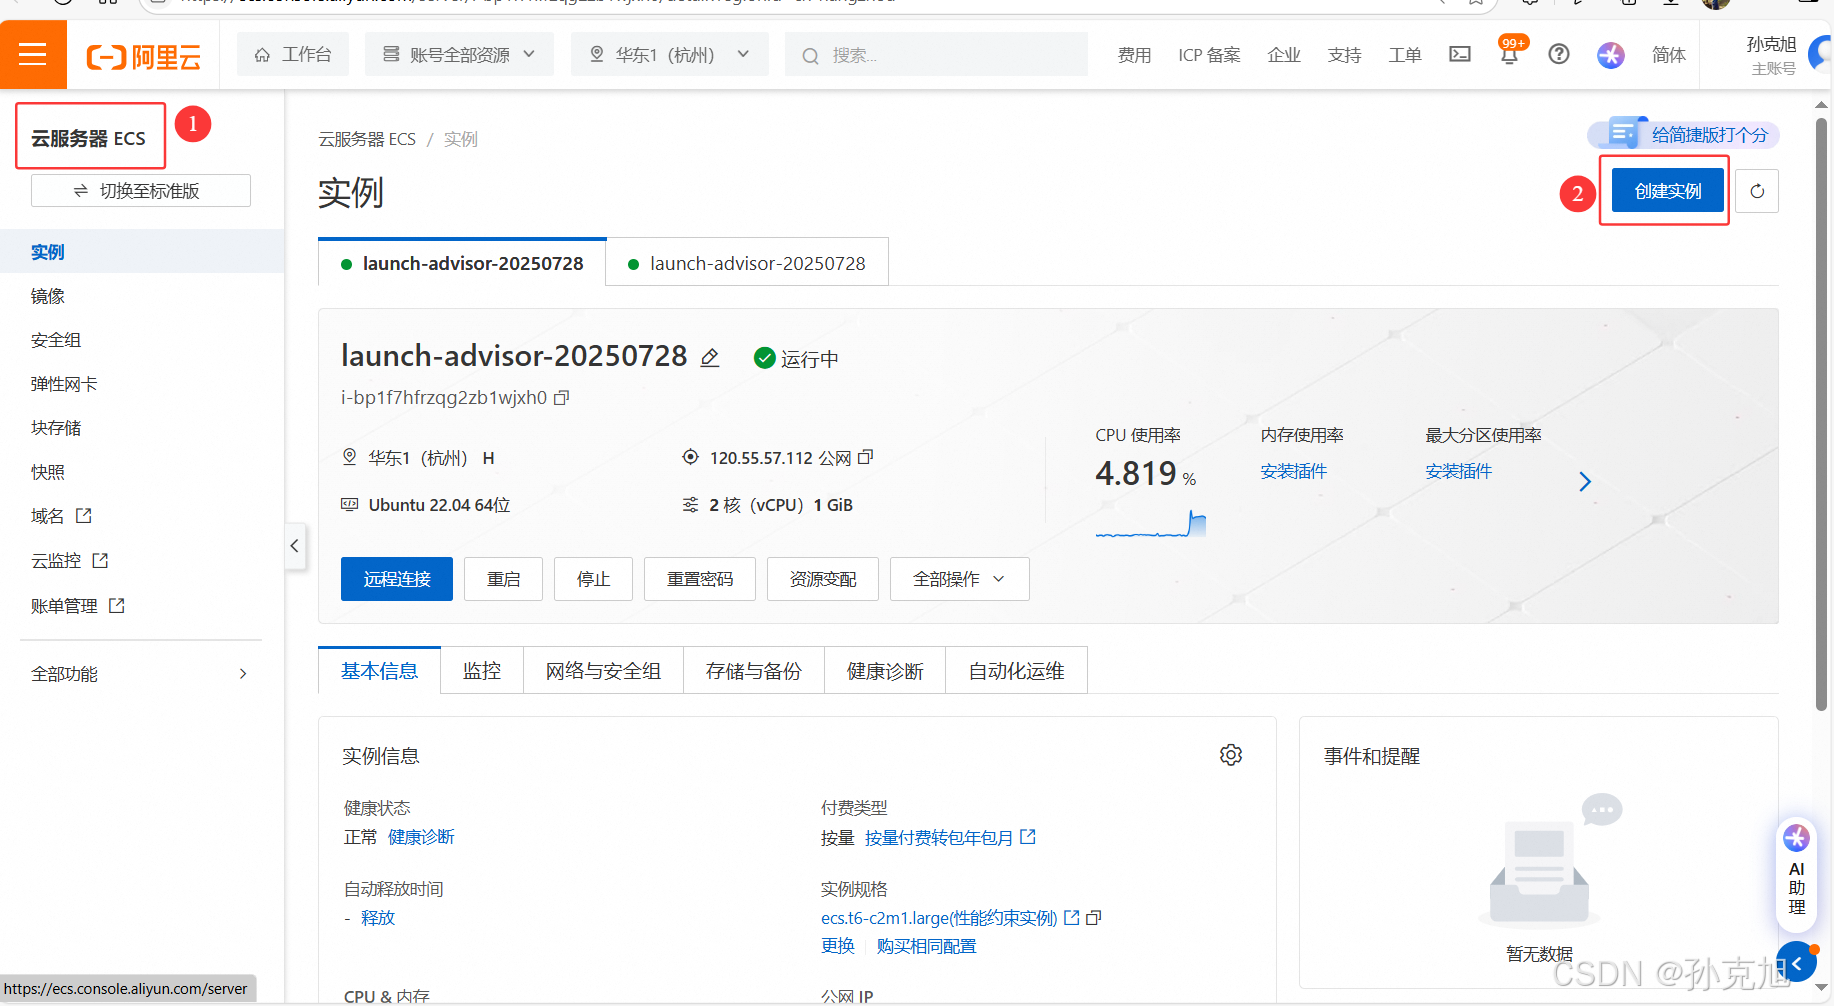The width and height of the screenshot is (1834, 1006).
Task: Collapse the left sidebar with arrow handle
Action: tap(294, 546)
